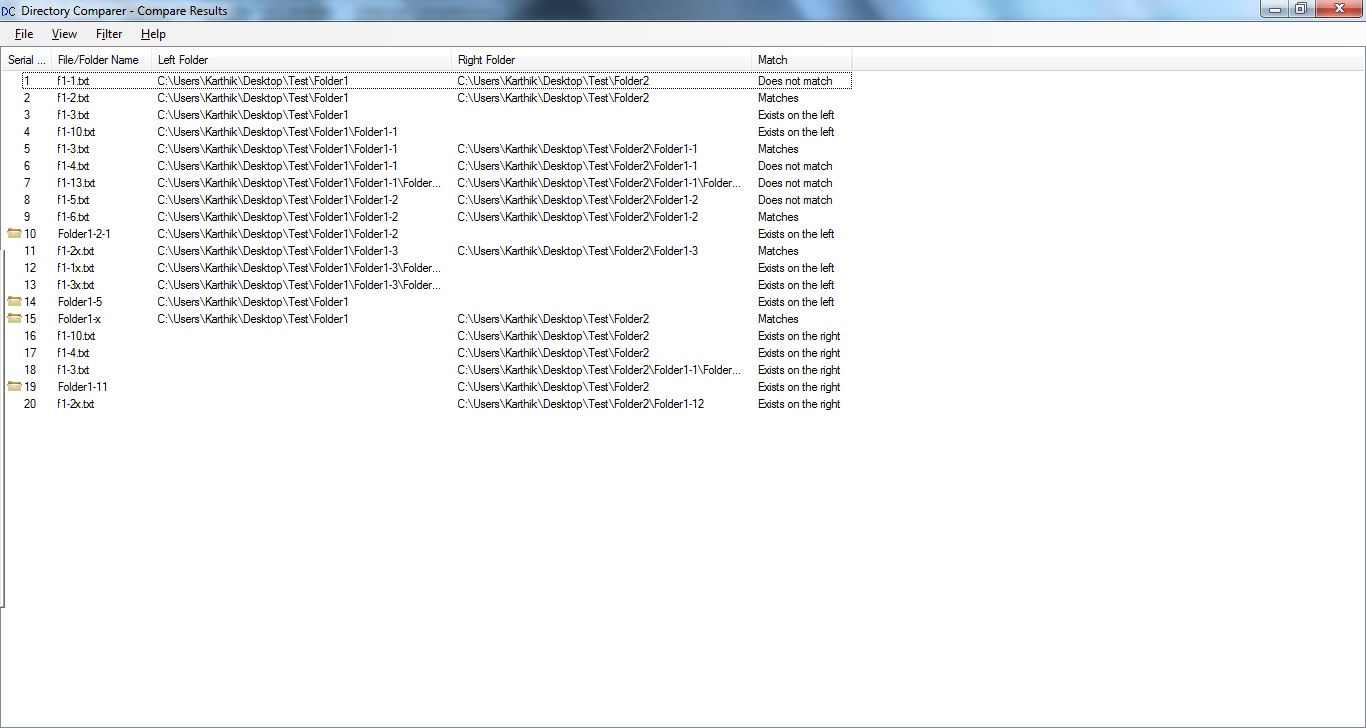Close the Directory Comparer window

[1338, 9]
